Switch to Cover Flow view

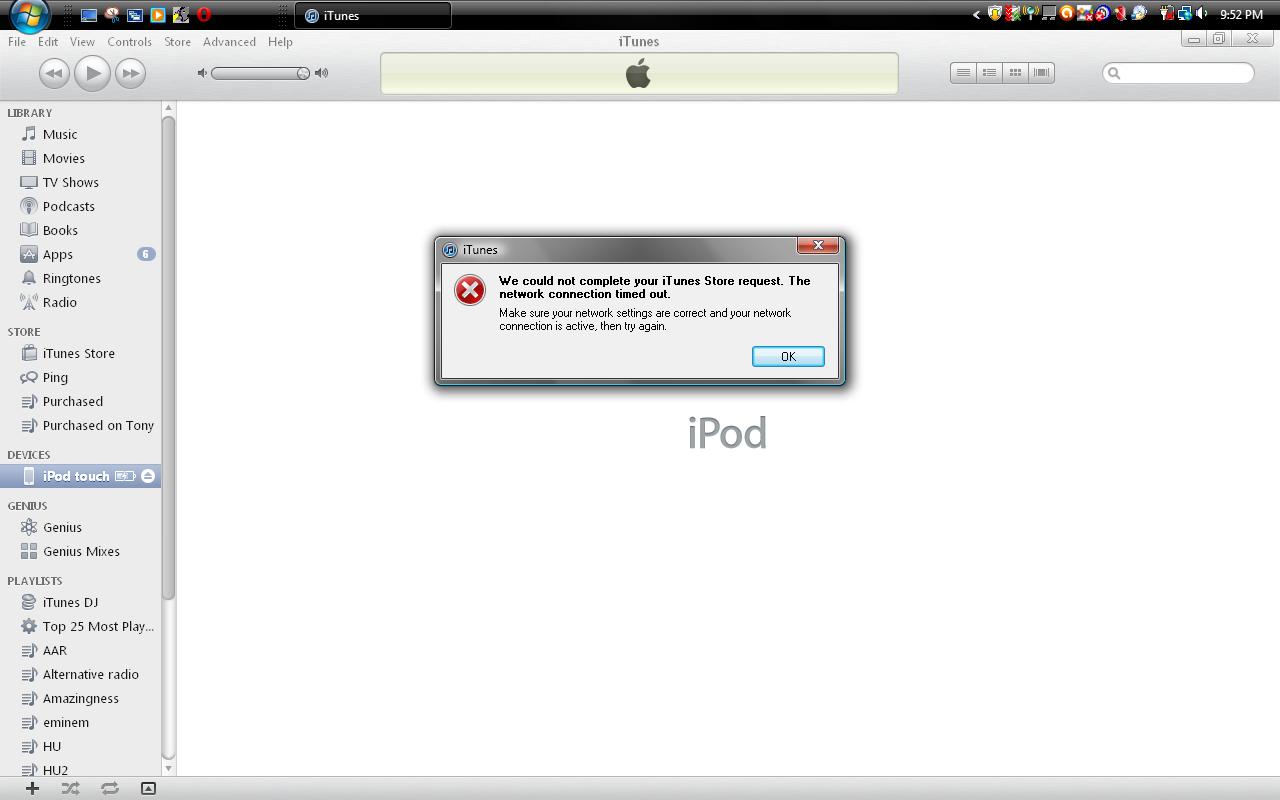pyautogui.click(x=1041, y=73)
